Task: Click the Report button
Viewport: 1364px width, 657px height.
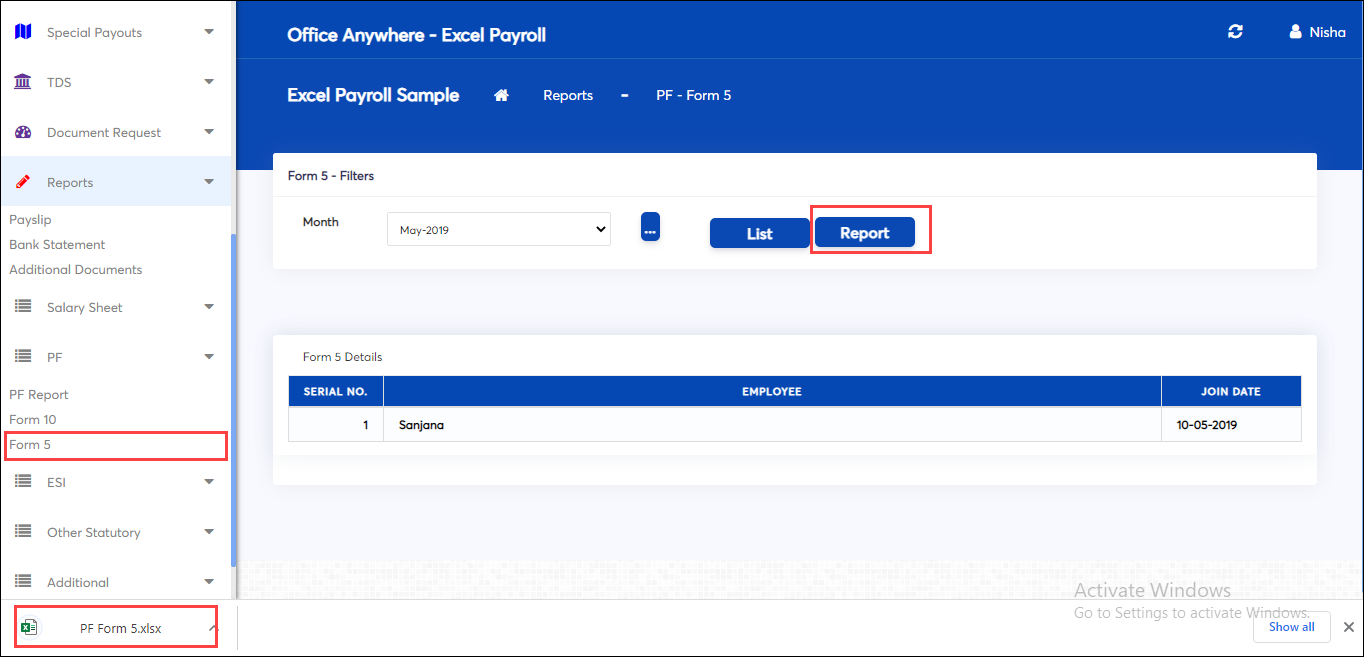Action: pyautogui.click(x=865, y=232)
